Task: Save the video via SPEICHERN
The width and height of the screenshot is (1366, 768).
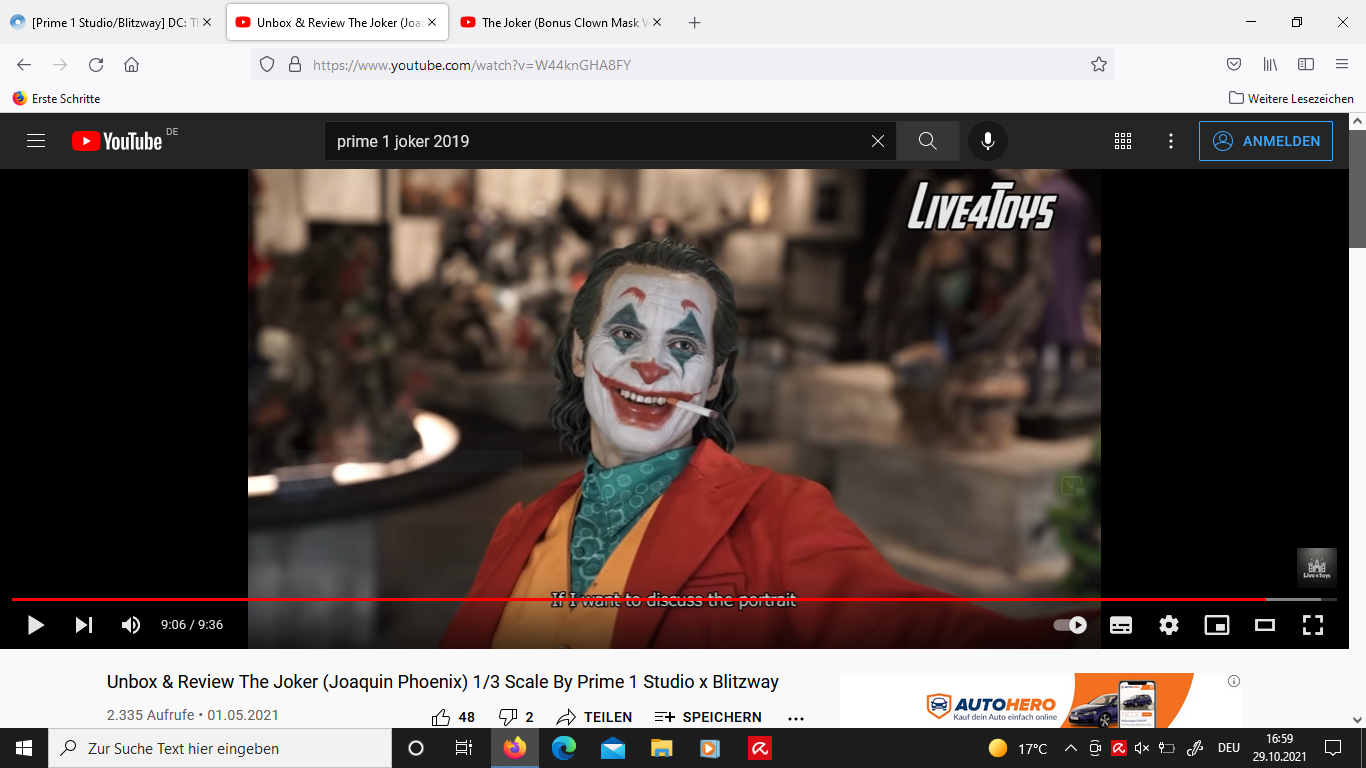Action: click(708, 717)
